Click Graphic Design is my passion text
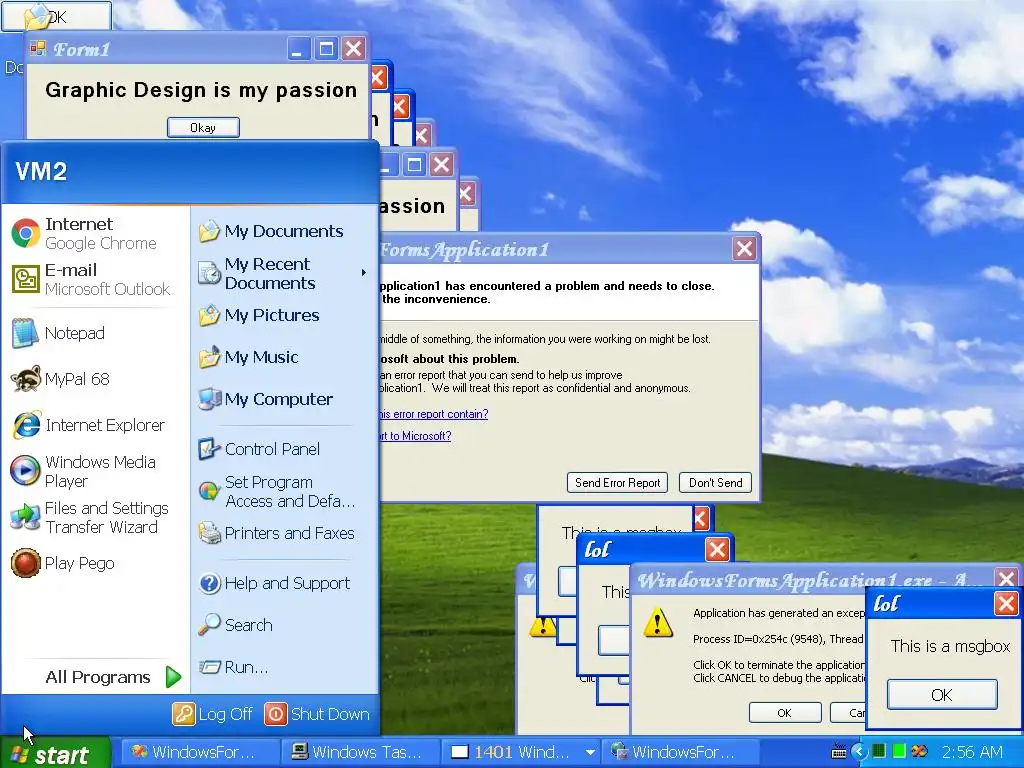This screenshot has height=768, width=1024. [201, 90]
